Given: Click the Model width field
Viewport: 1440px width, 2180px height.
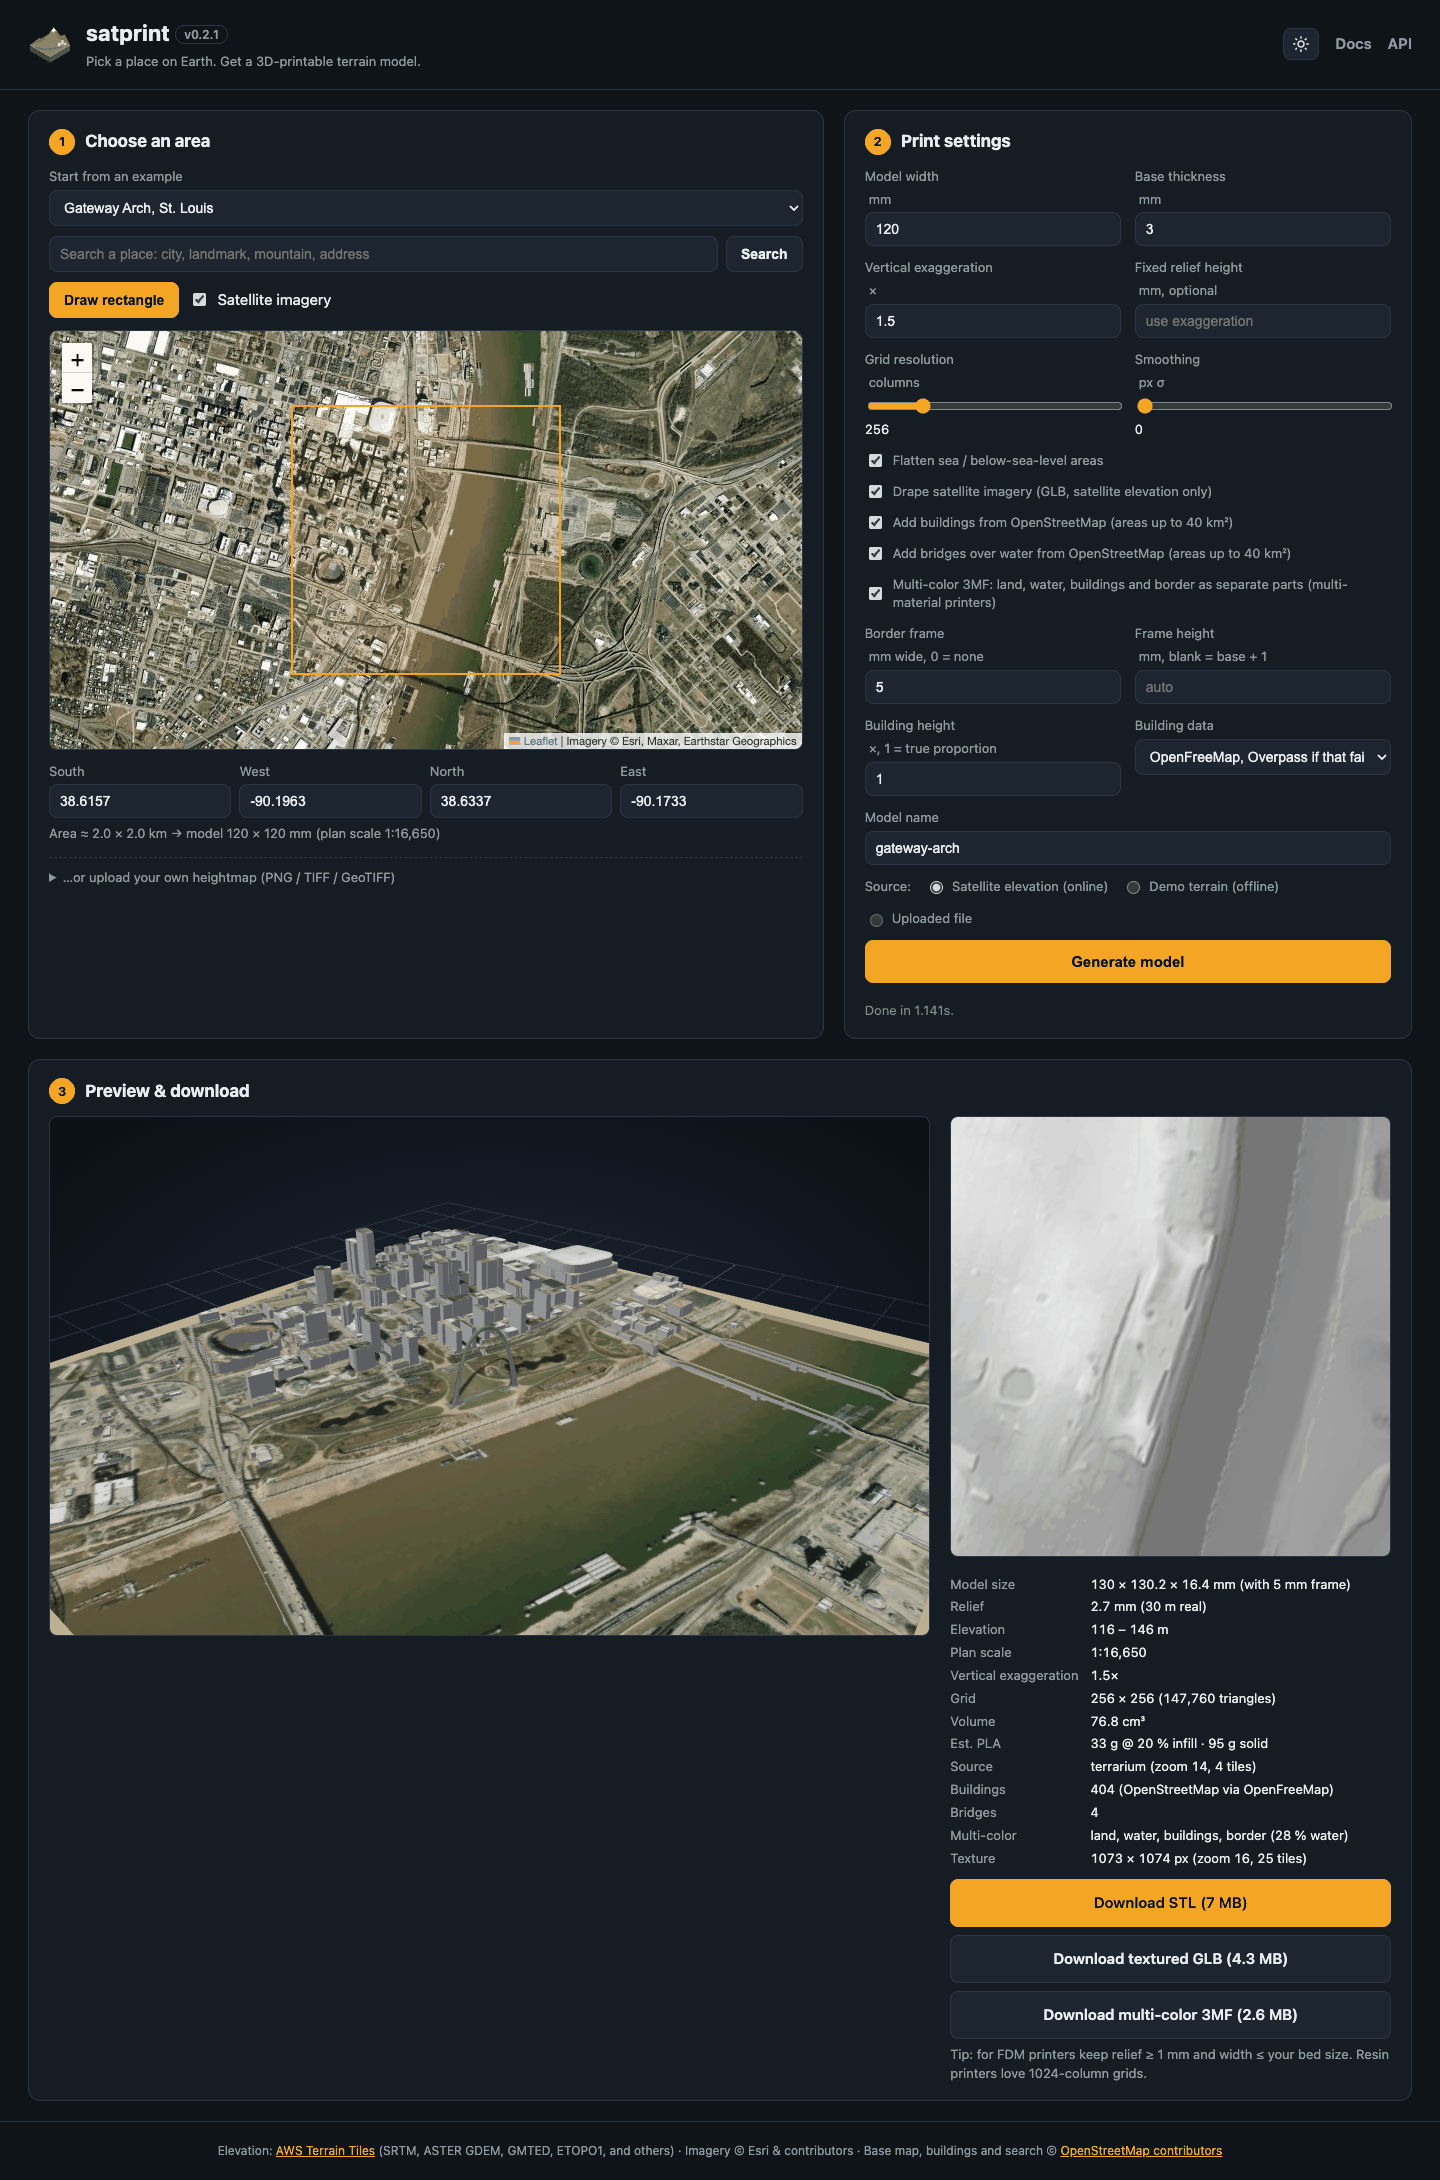Looking at the screenshot, I should (x=992, y=229).
